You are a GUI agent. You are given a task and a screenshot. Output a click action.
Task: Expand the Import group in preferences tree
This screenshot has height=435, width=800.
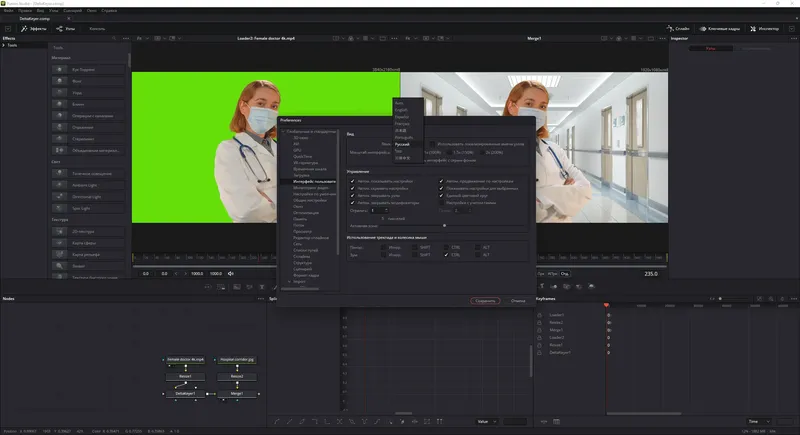point(289,282)
